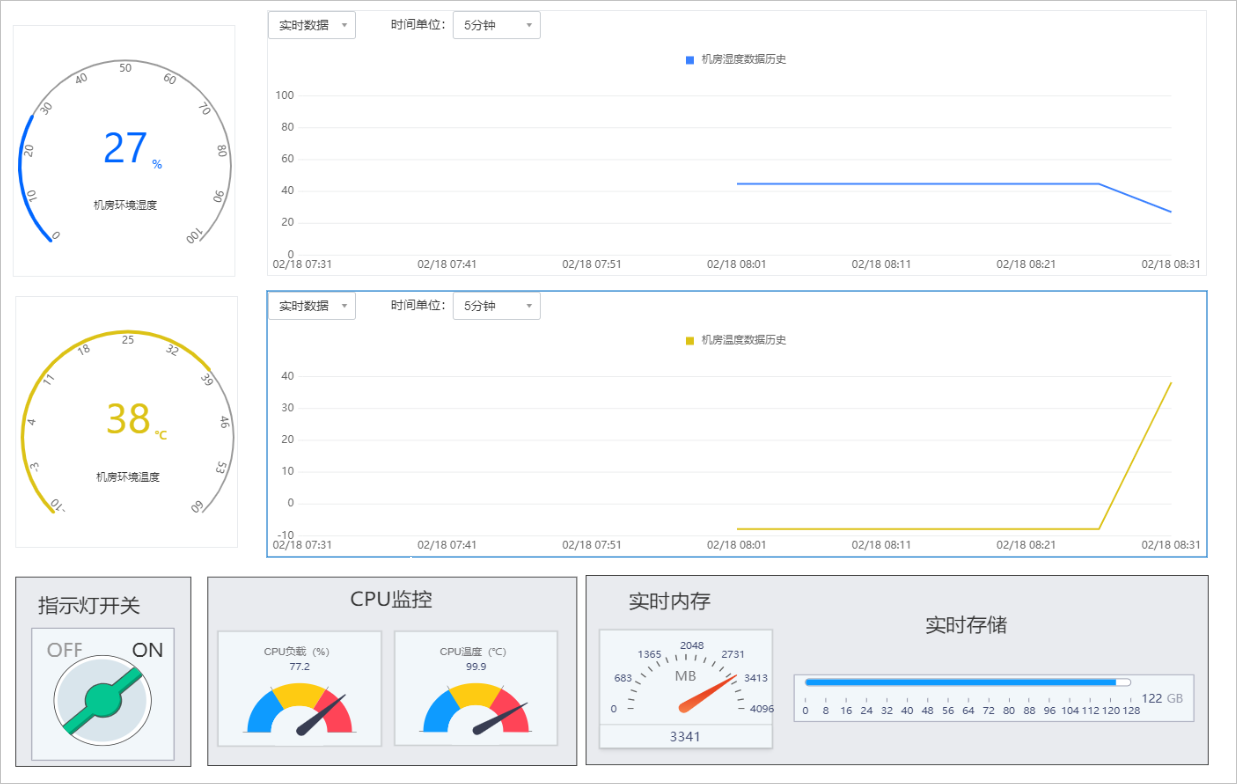Open the 时间单位 5分钟 dropdown

click(496, 25)
